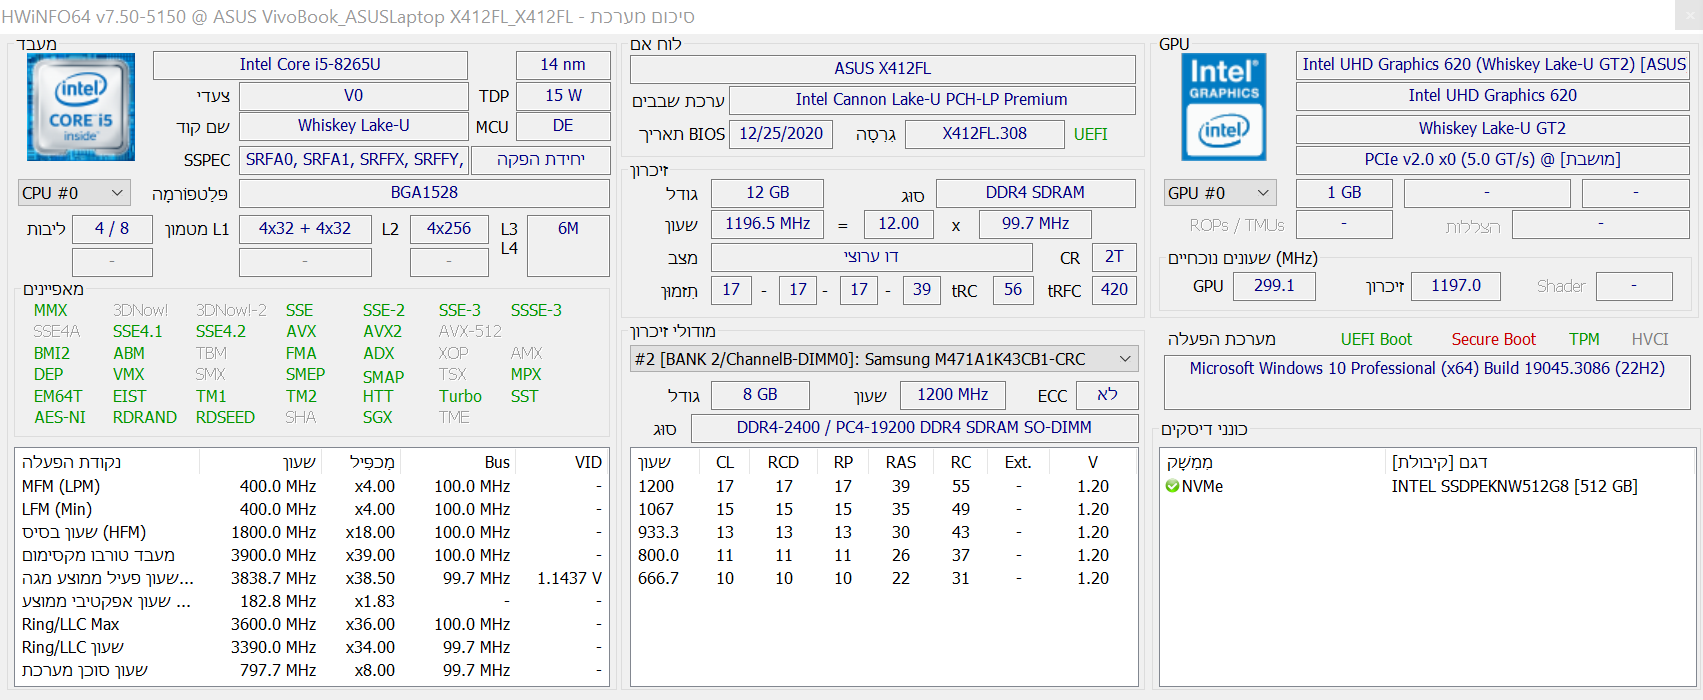
Task: Select the LFM (Min) operating point row
Action: [x=312, y=509]
